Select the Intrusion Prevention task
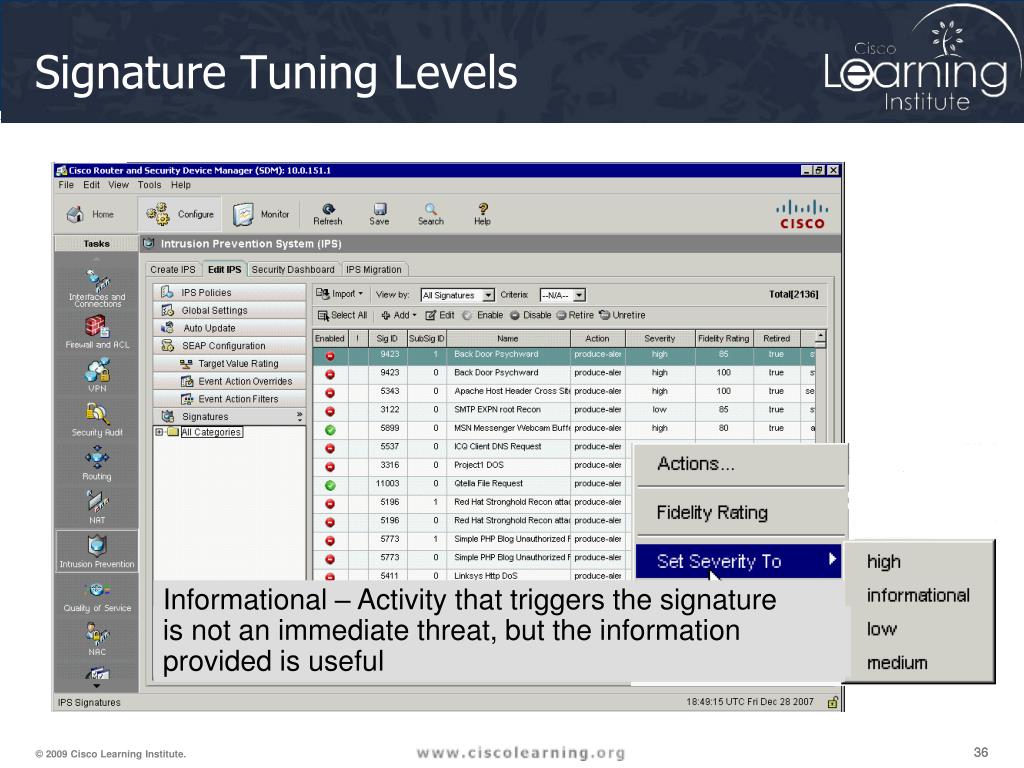The image size is (1024, 768). (97, 551)
